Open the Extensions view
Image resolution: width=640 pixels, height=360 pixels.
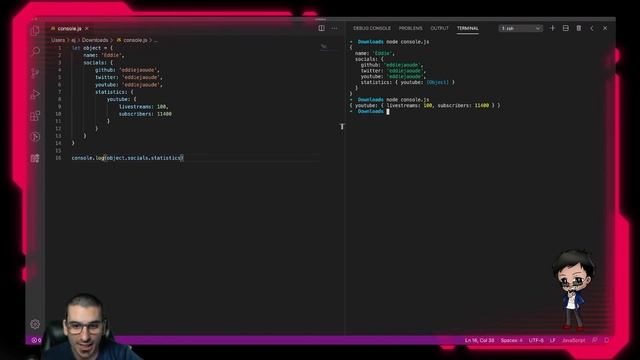click(x=35, y=116)
